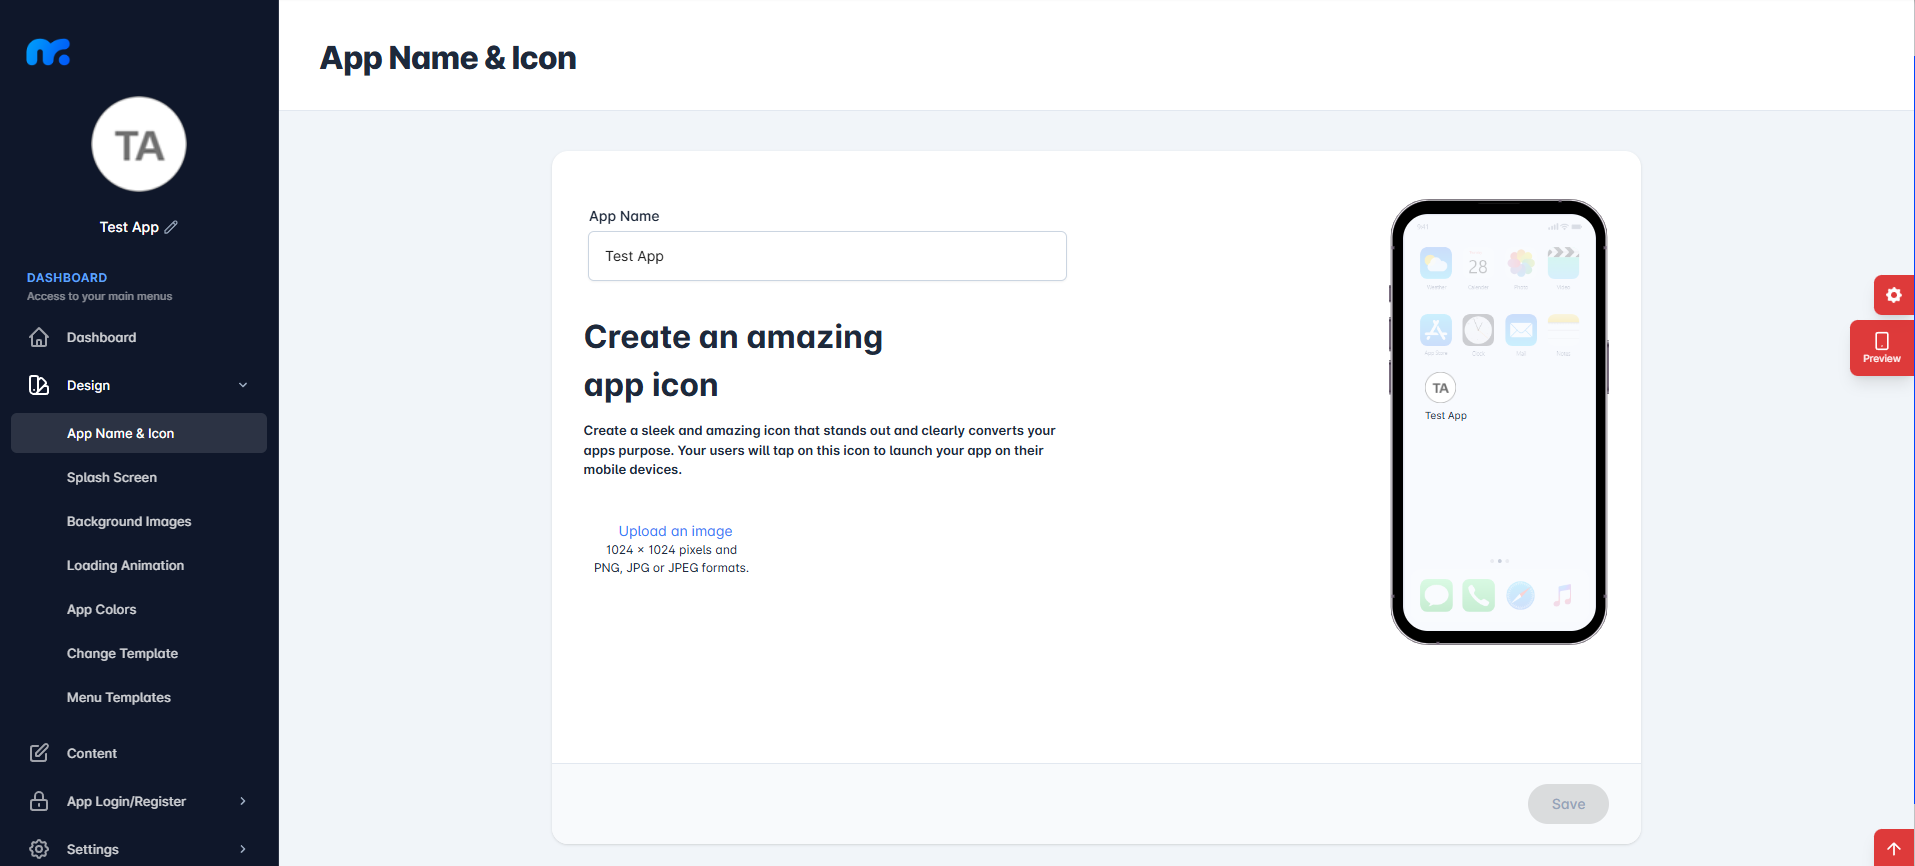Open the Background Images page
Image resolution: width=1915 pixels, height=866 pixels.
click(x=129, y=521)
